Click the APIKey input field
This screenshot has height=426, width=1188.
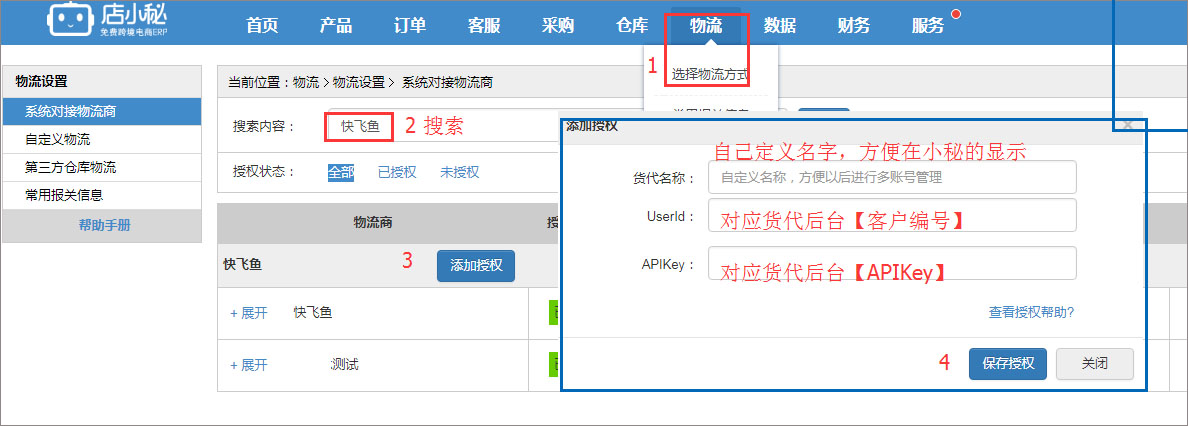[892, 263]
